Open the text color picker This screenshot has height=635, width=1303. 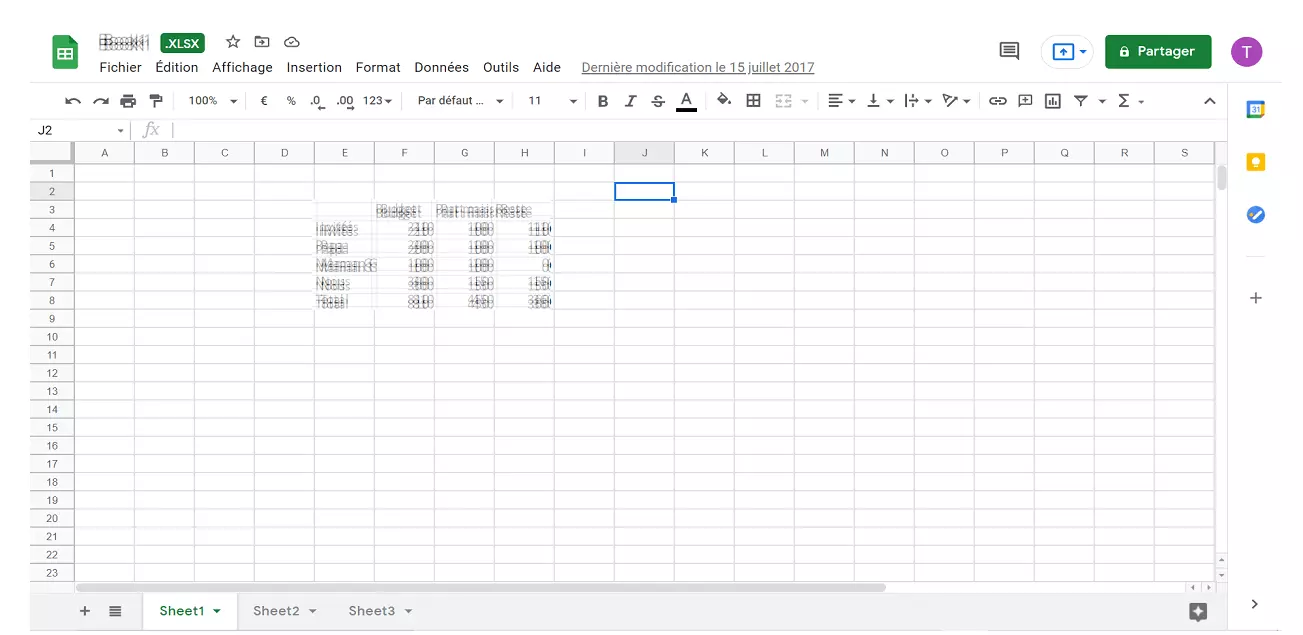coord(686,101)
